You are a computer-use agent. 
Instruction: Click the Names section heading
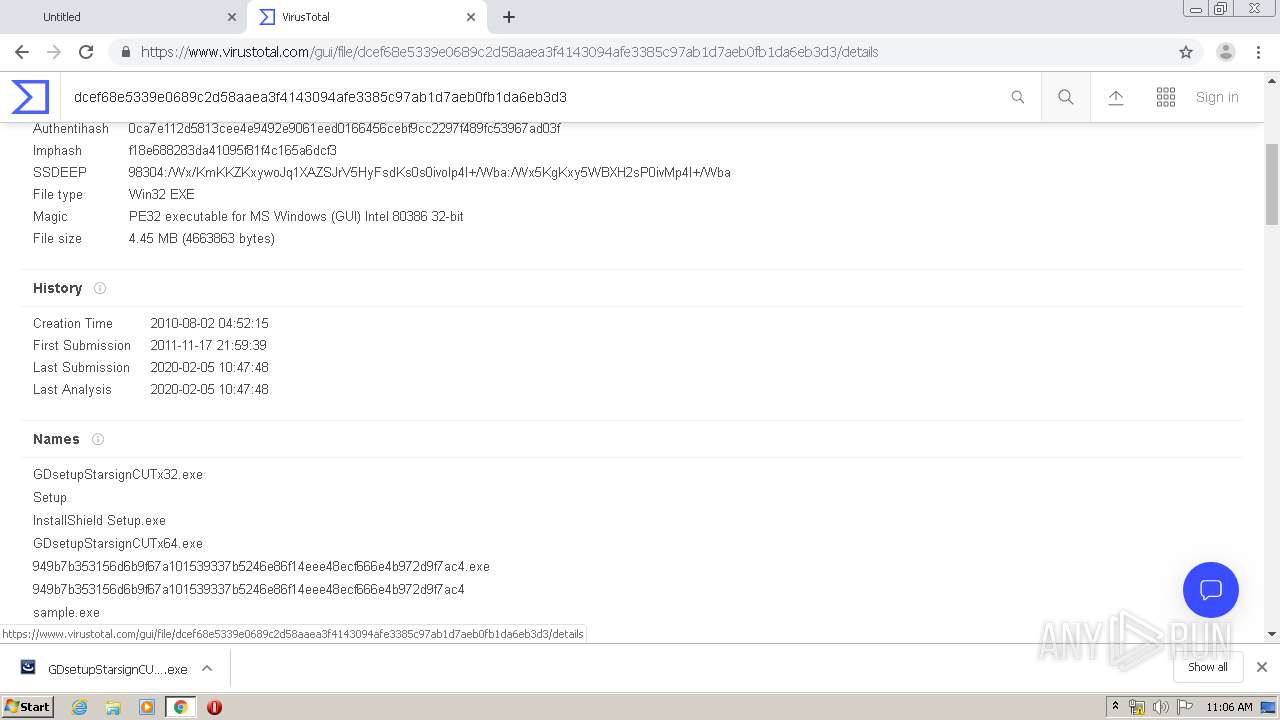tap(56, 439)
